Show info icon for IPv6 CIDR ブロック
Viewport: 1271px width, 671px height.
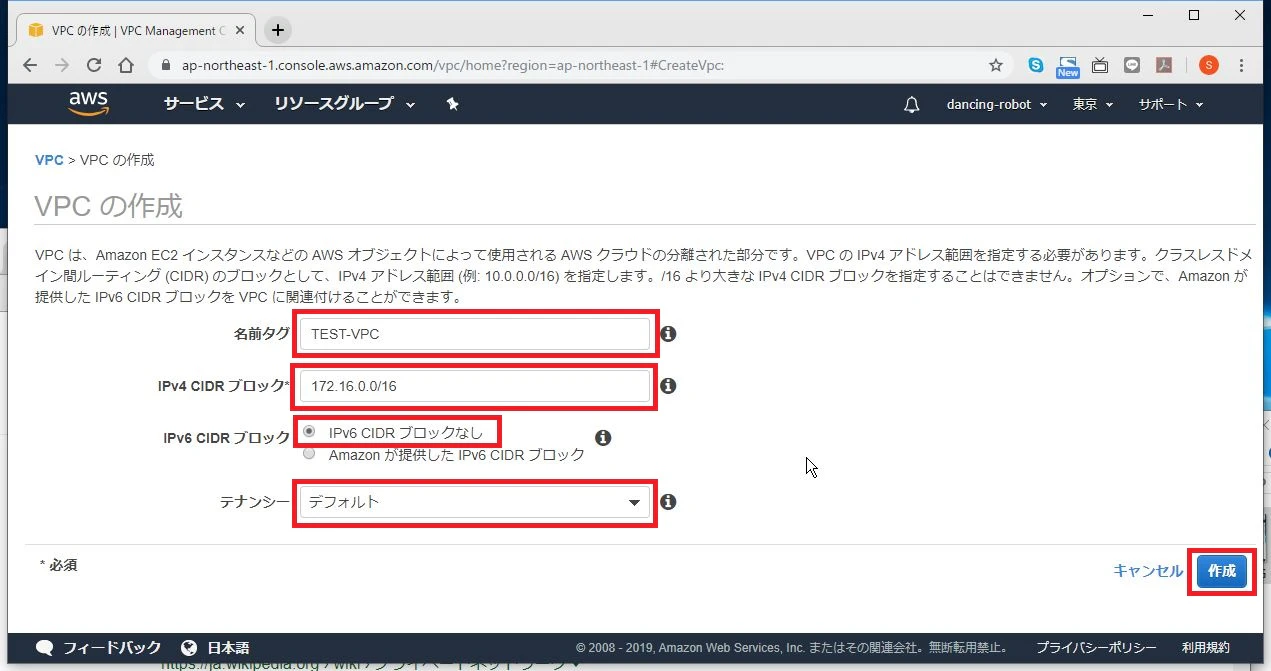[x=603, y=438]
